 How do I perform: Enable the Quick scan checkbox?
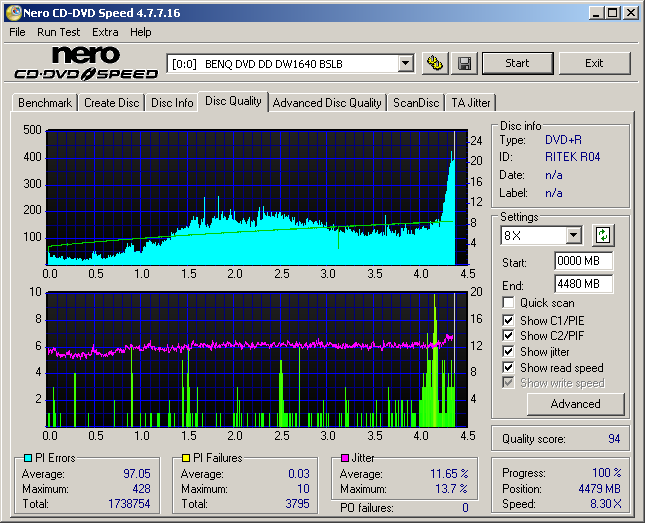pyautogui.click(x=509, y=303)
